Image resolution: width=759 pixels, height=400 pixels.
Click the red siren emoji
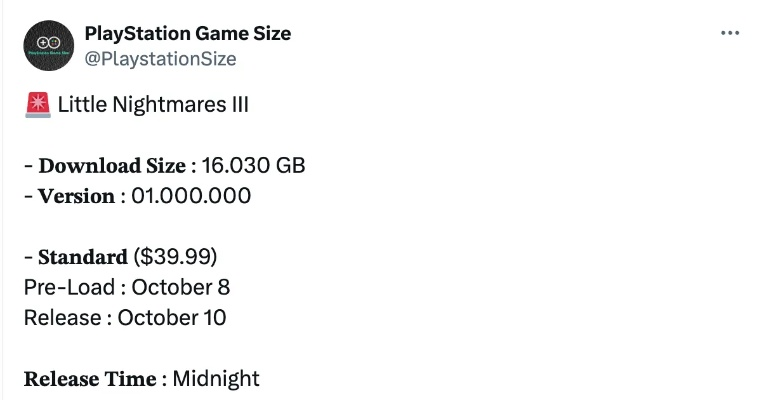tap(37, 104)
